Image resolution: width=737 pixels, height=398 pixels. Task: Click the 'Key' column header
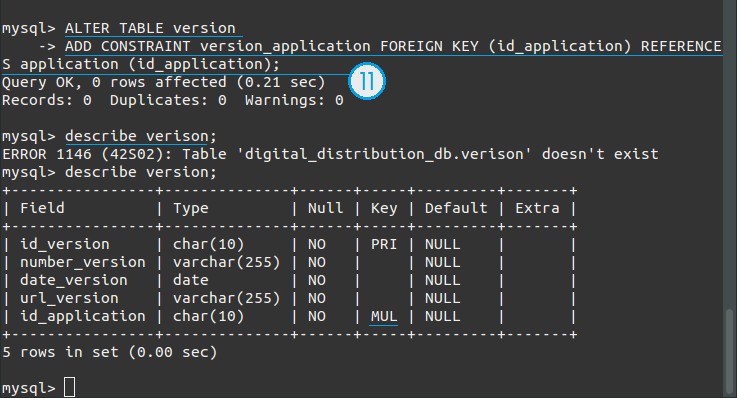tap(384, 208)
